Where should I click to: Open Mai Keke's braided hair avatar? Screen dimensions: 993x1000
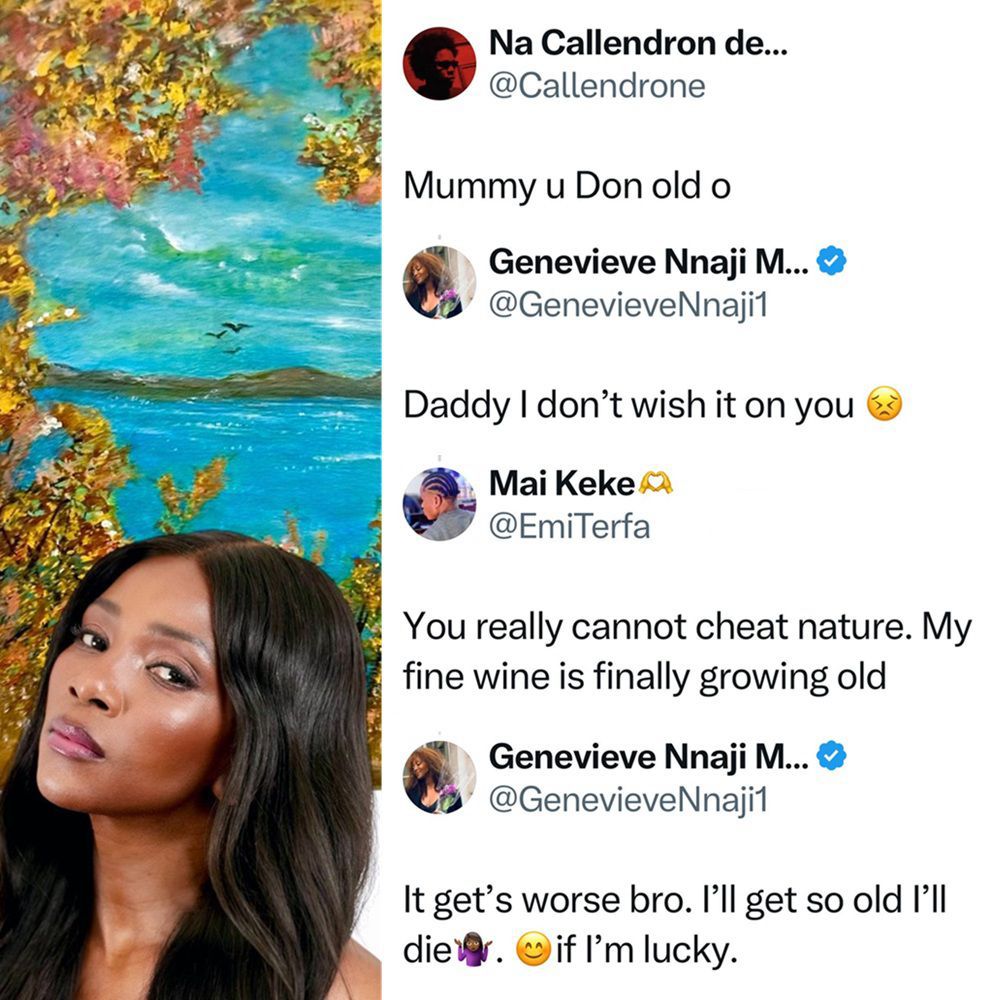pyautogui.click(x=439, y=504)
